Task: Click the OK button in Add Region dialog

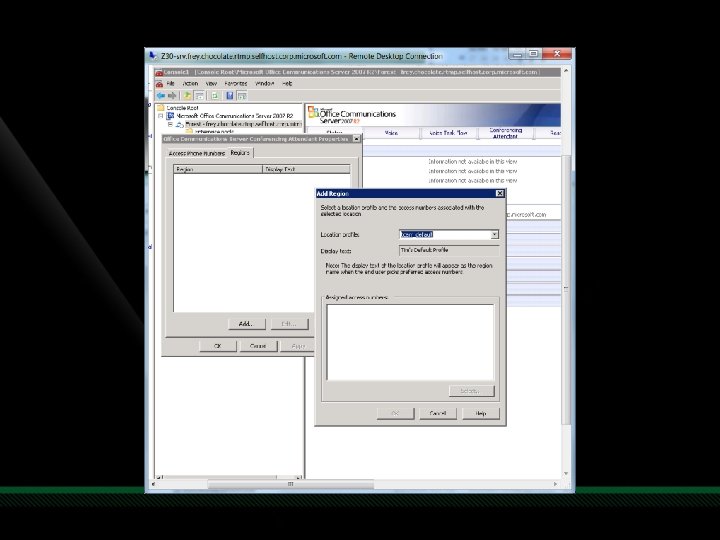Action: (x=395, y=413)
